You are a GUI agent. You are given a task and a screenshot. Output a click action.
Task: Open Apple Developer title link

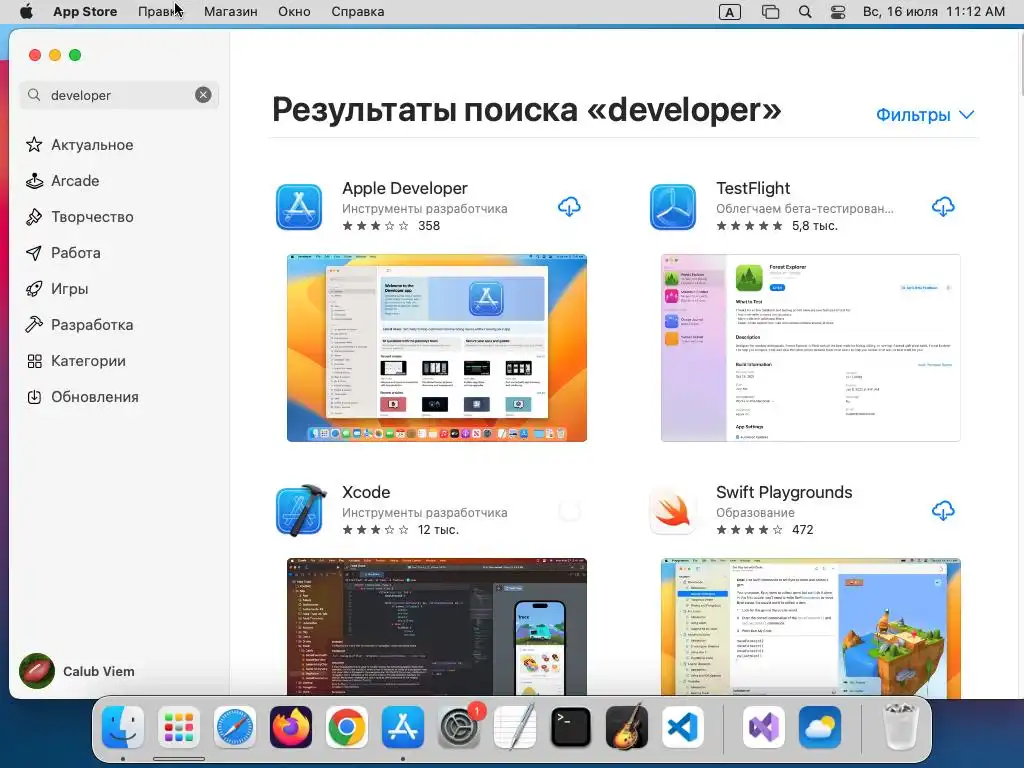point(405,188)
